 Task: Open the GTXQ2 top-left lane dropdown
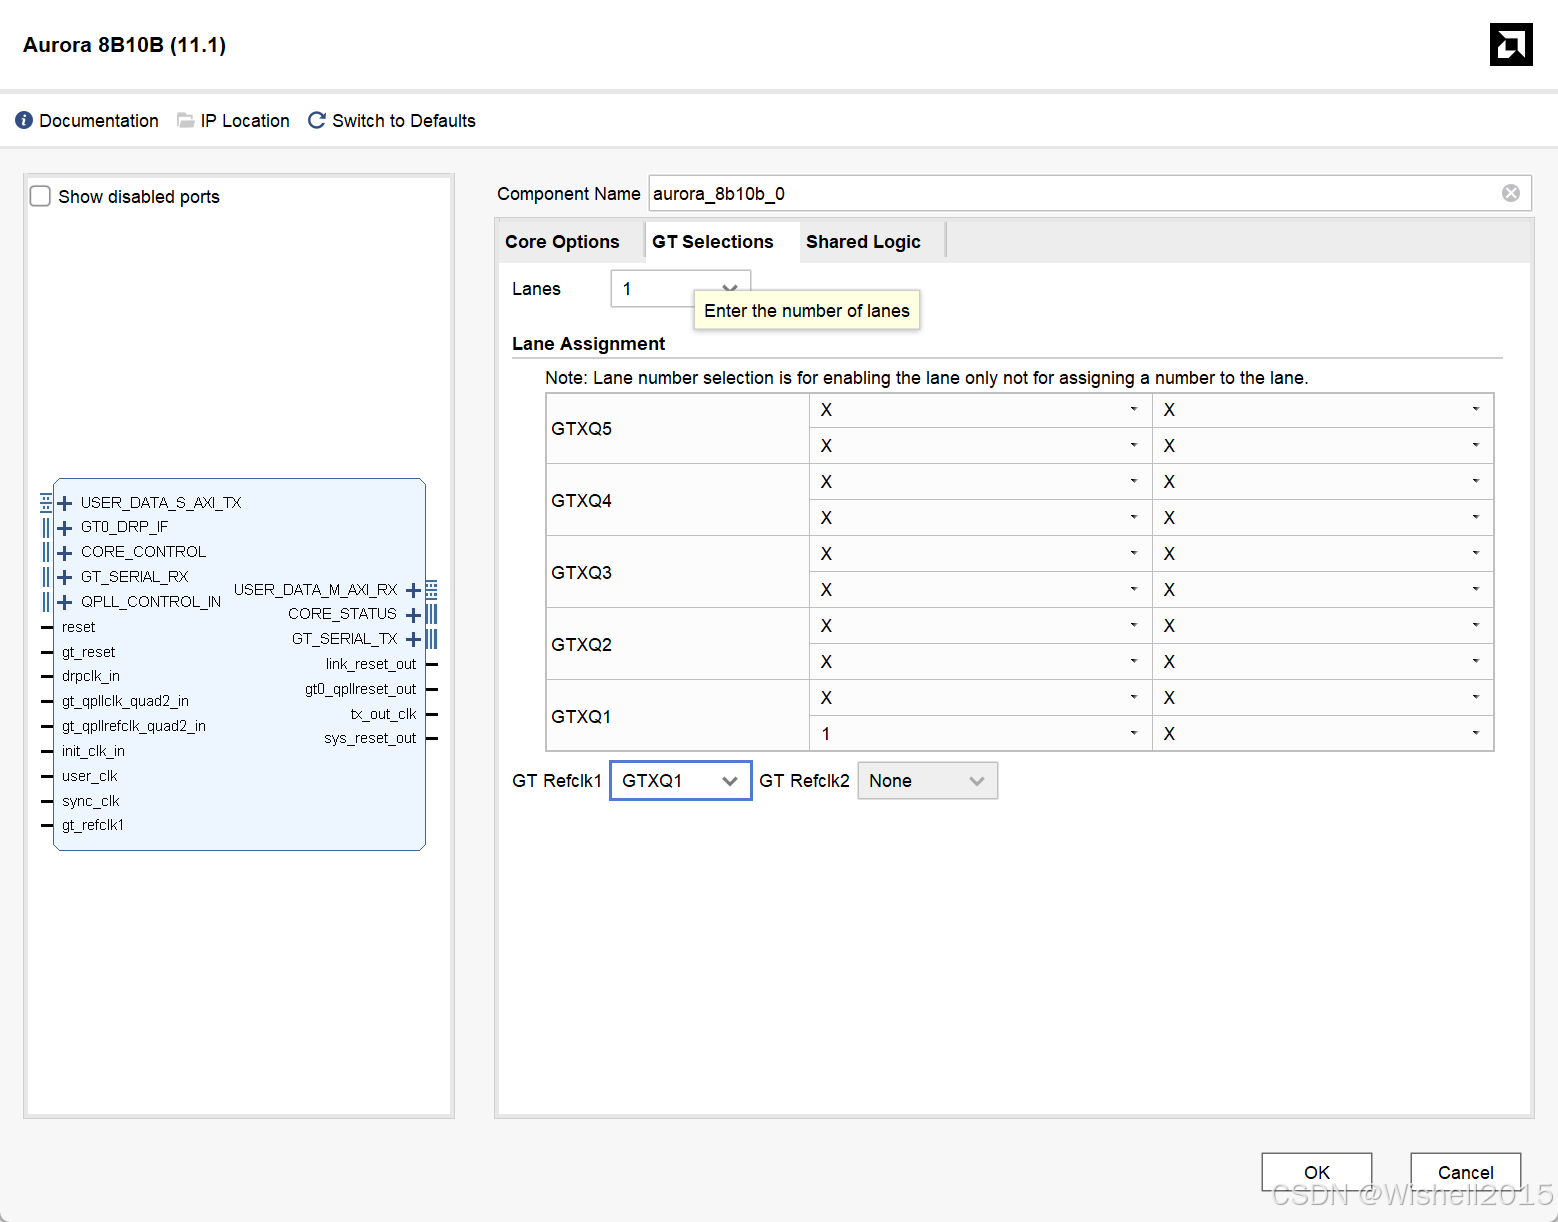980,626
